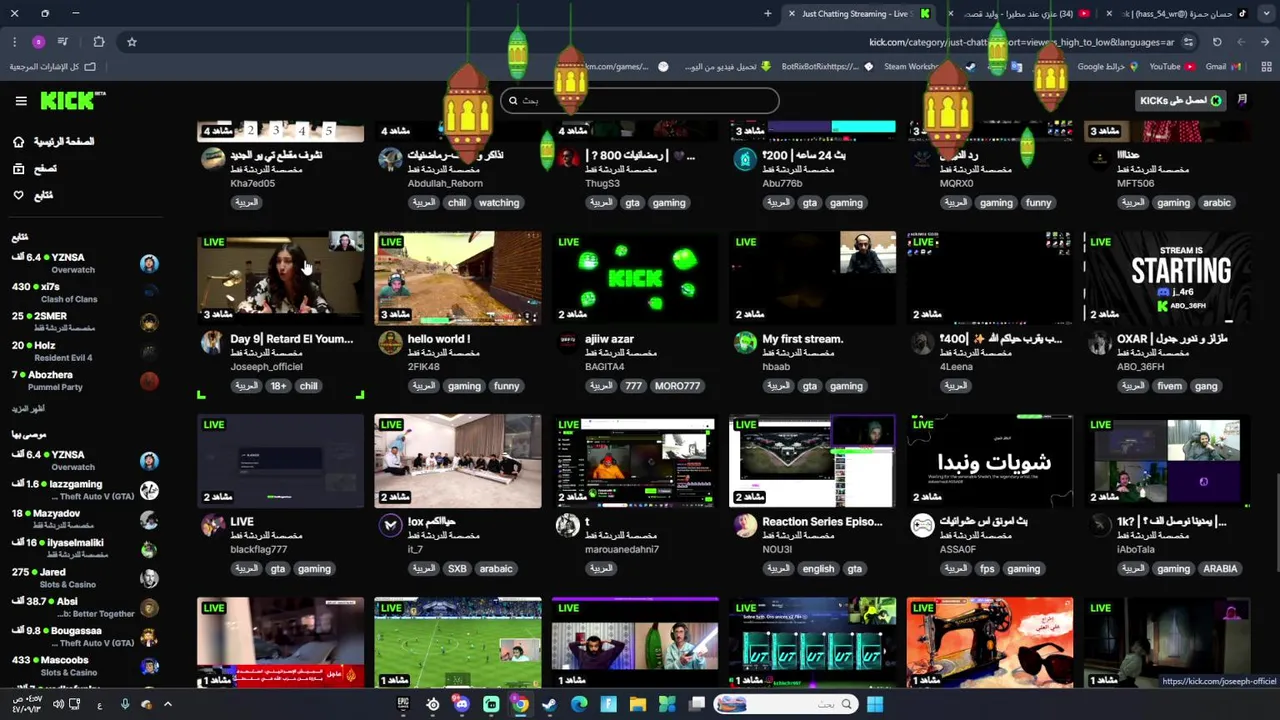
Task: Open the All Bookmarks folder
Action: [53, 67]
